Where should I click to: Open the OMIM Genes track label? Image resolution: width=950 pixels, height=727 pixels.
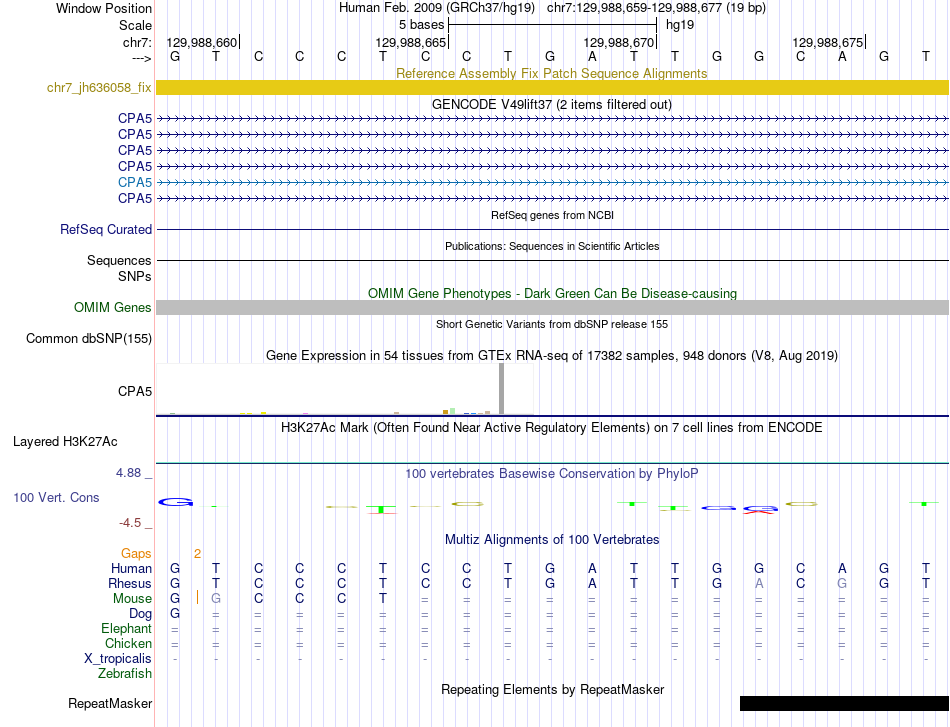[x=112, y=307]
